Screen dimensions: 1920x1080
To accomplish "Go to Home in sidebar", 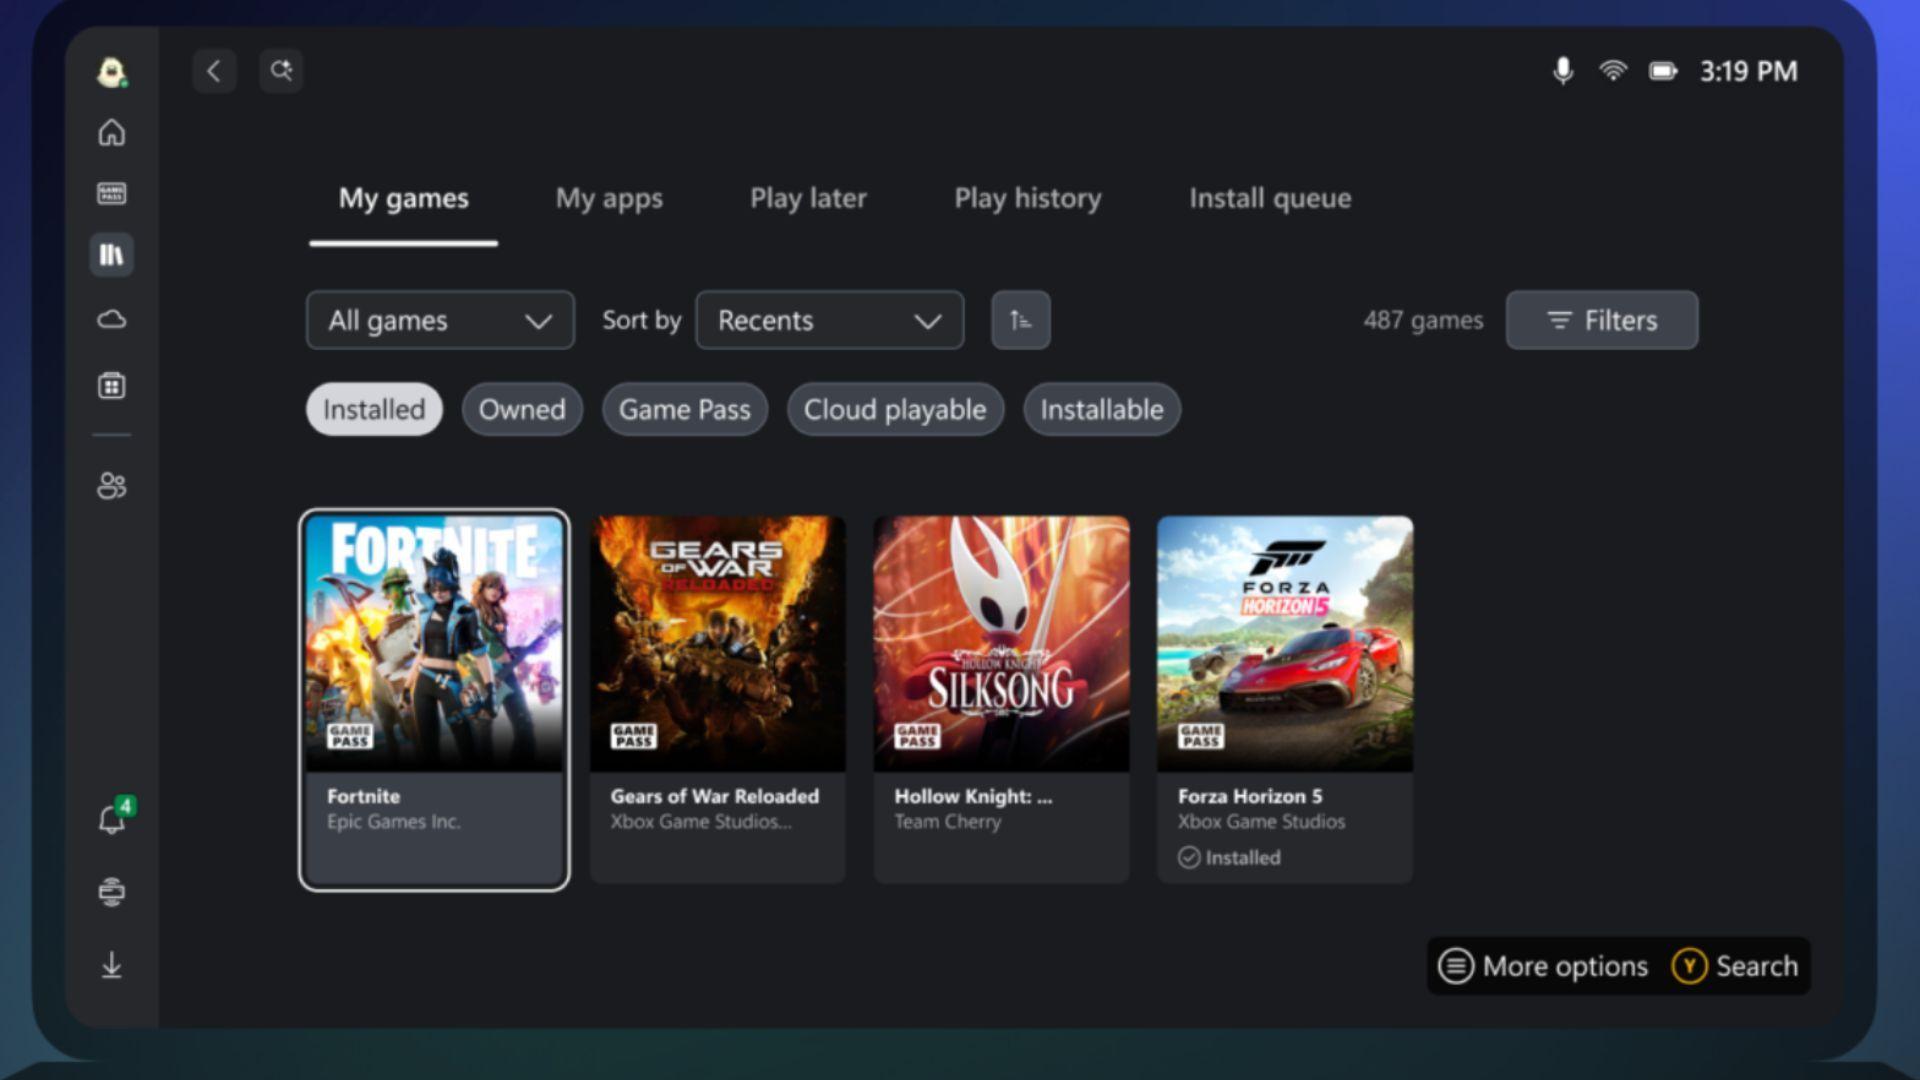I will click(x=112, y=132).
